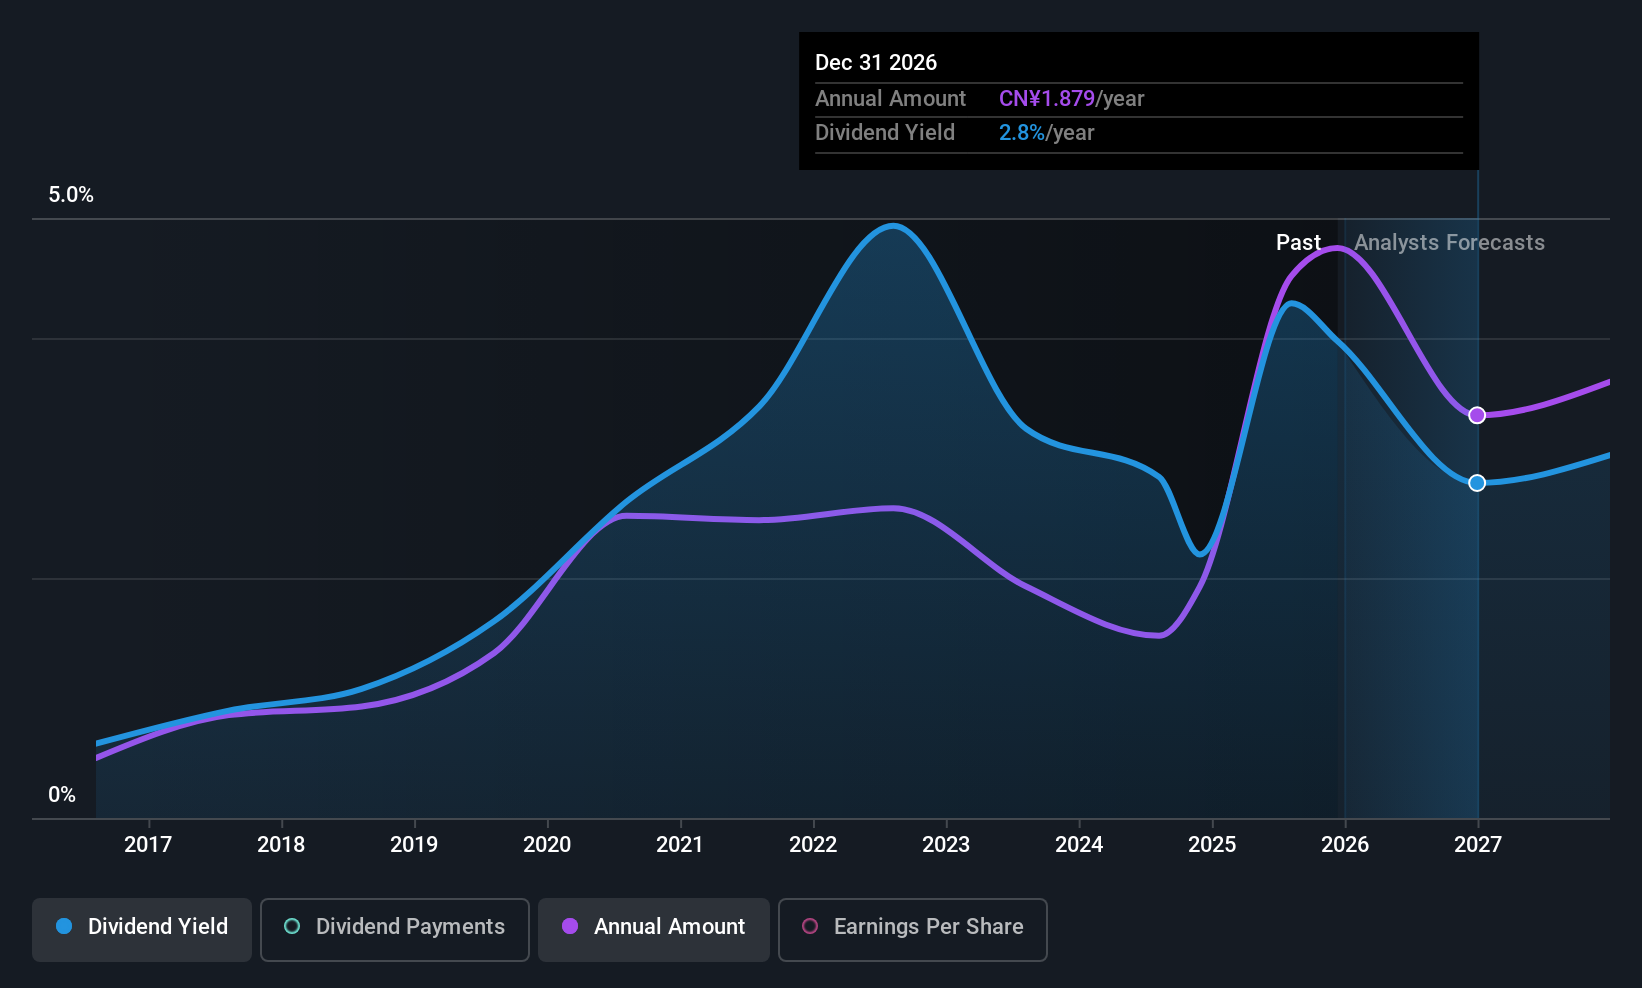Click the teal Dividend Payments circle icon
This screenshot has height=988, width=1642.
click(x=292, y=927)
